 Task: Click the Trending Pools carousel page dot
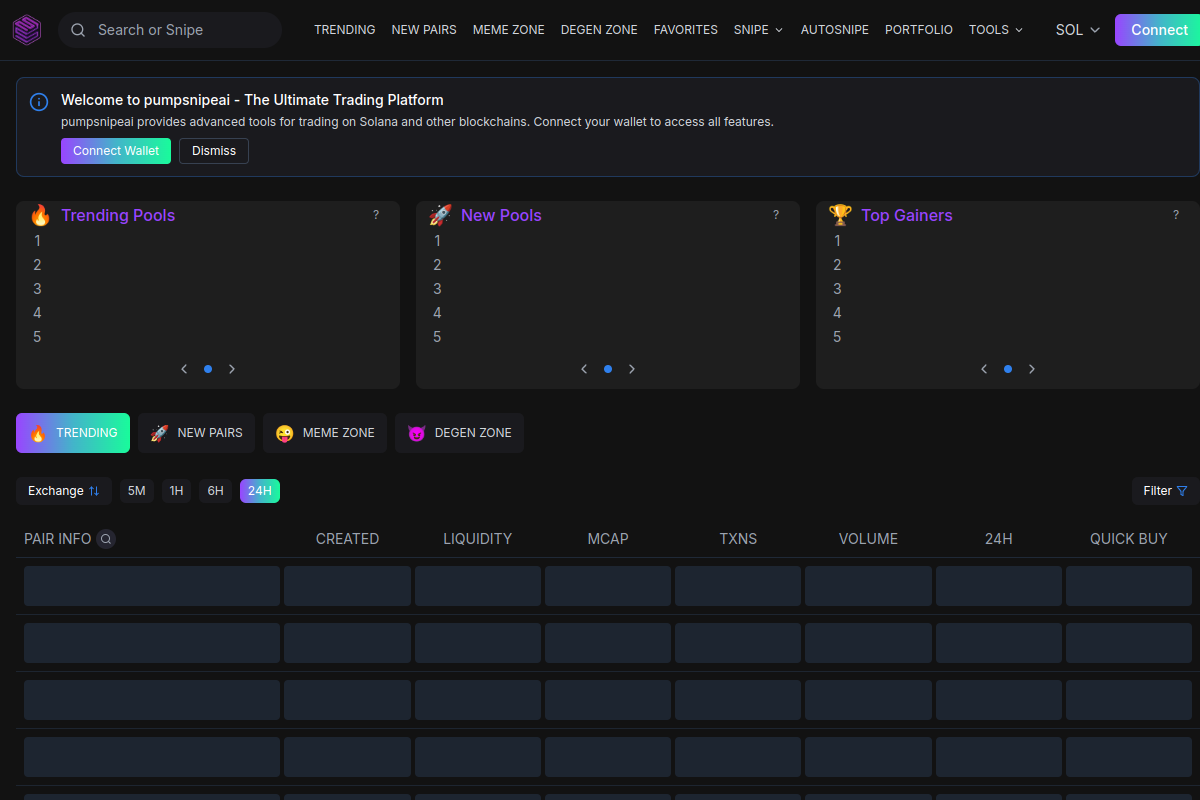click(208, 369)
